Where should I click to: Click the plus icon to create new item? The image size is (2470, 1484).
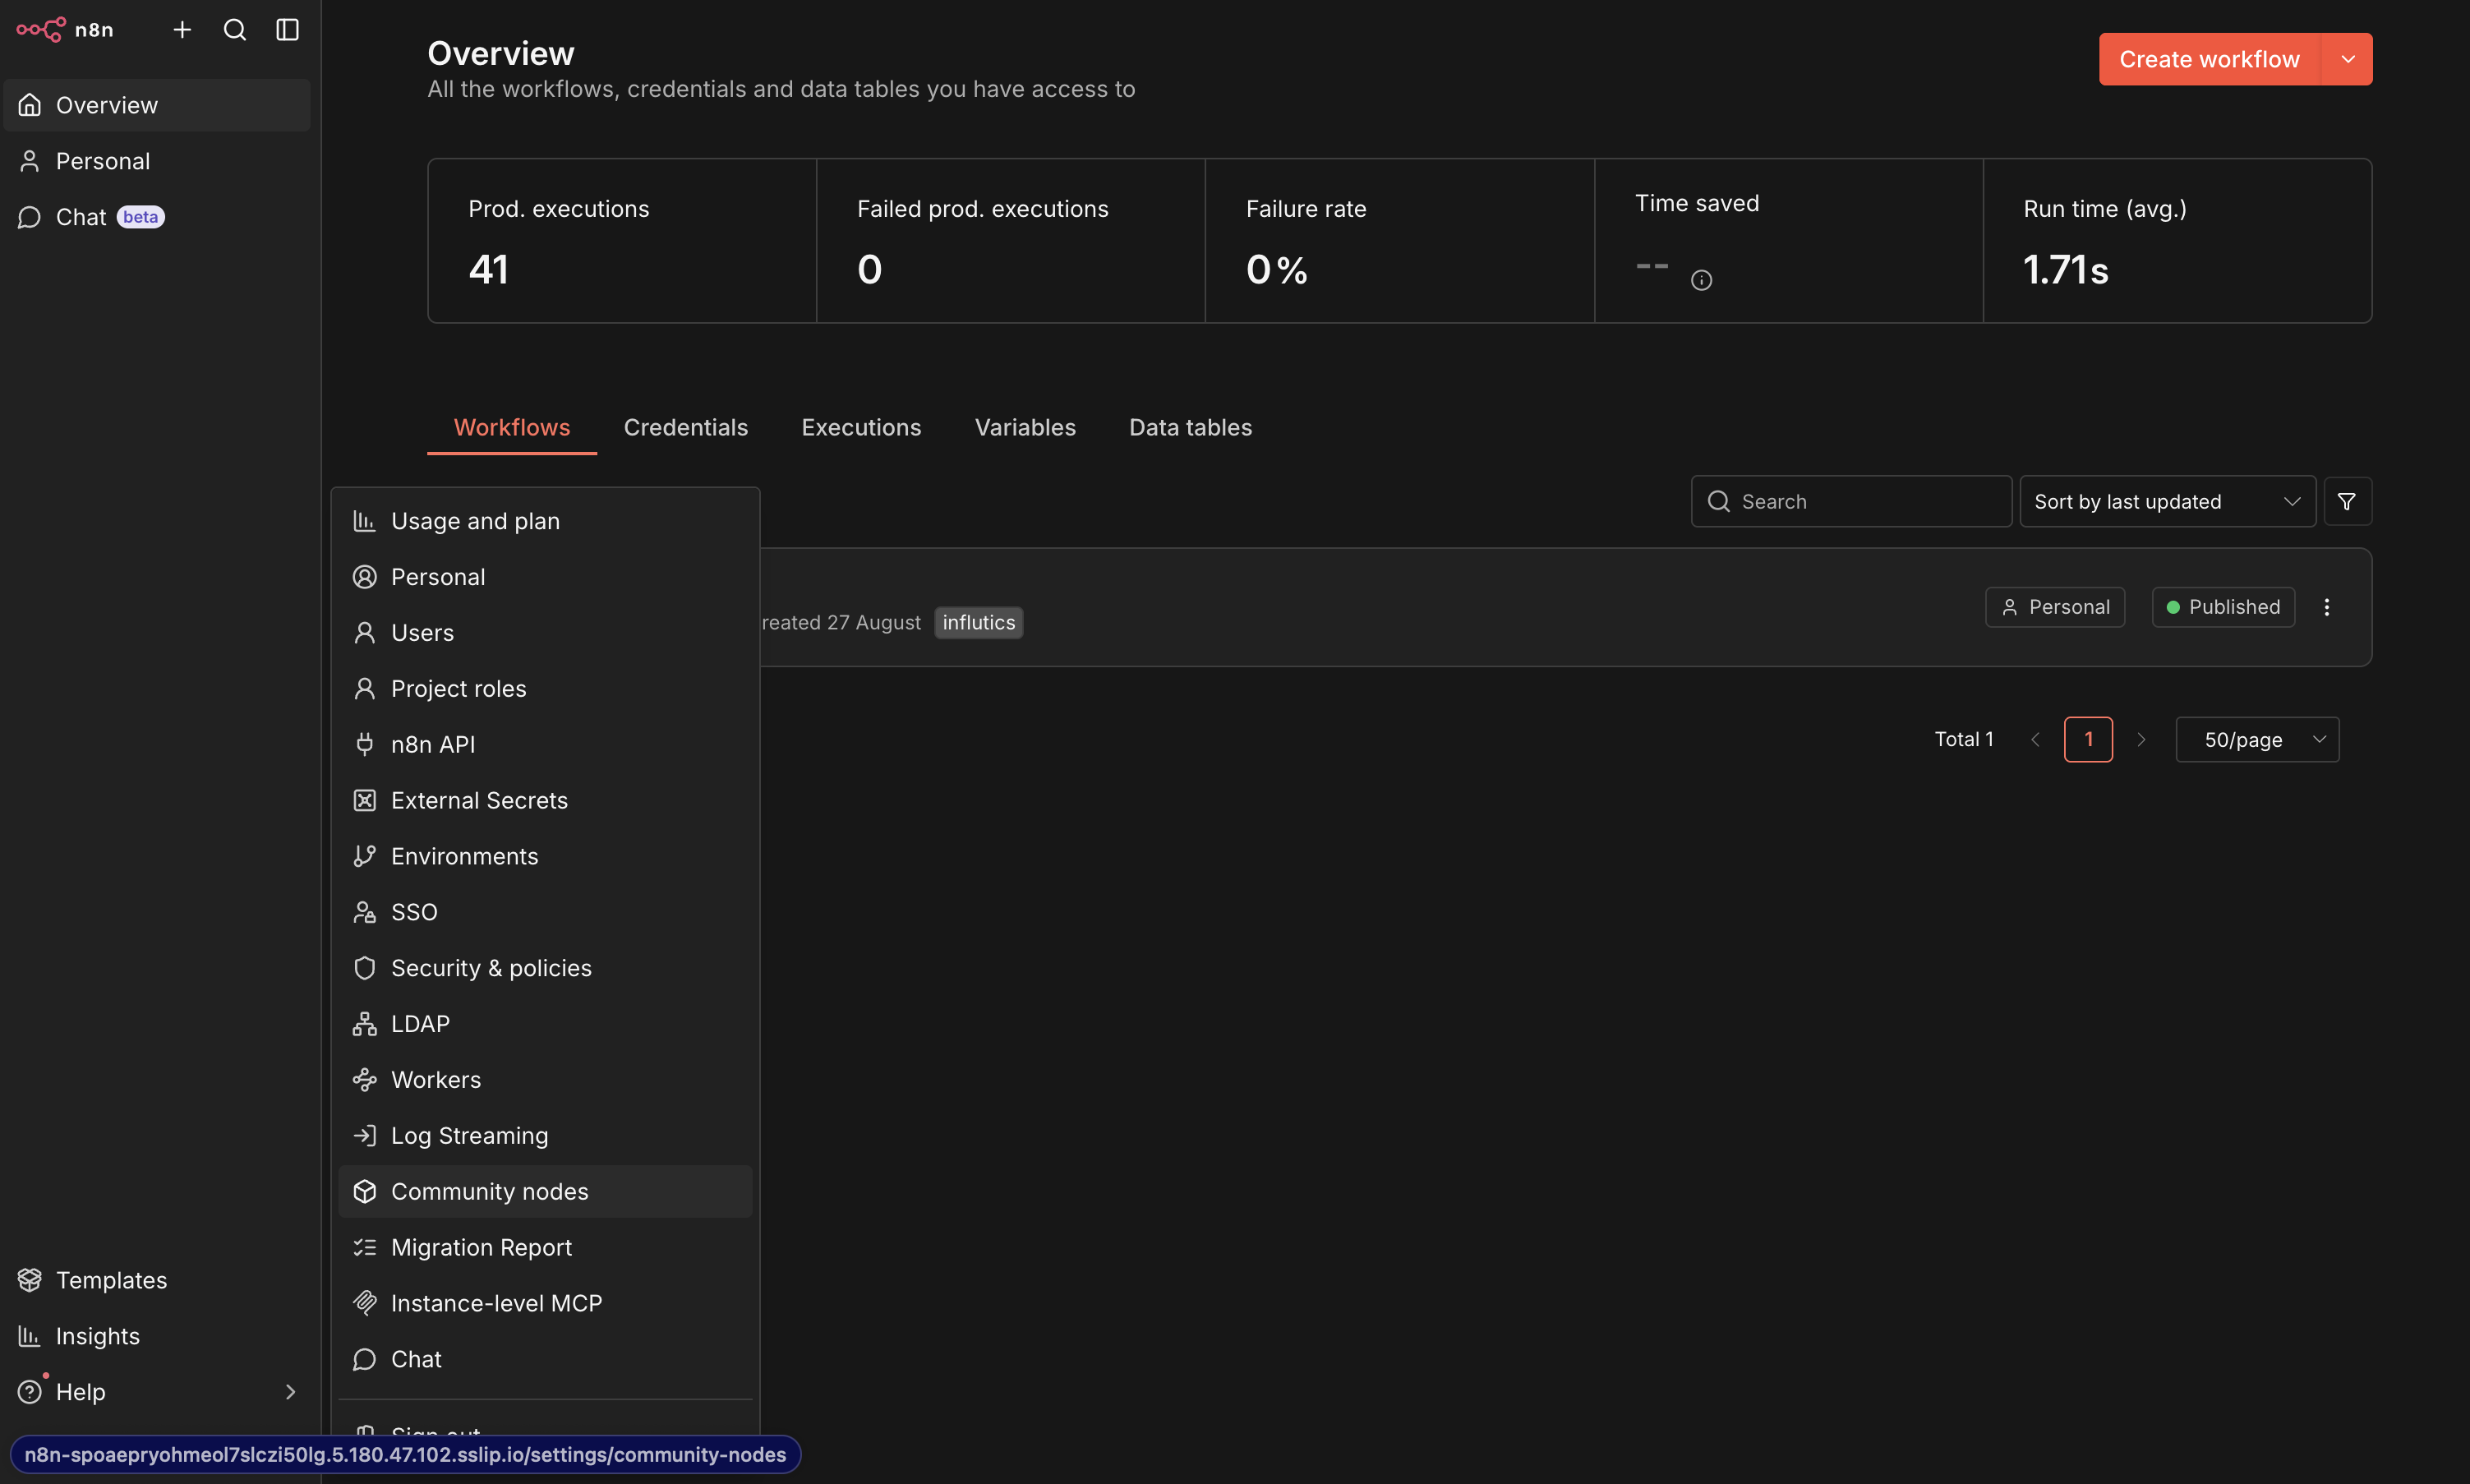[182, 30]
